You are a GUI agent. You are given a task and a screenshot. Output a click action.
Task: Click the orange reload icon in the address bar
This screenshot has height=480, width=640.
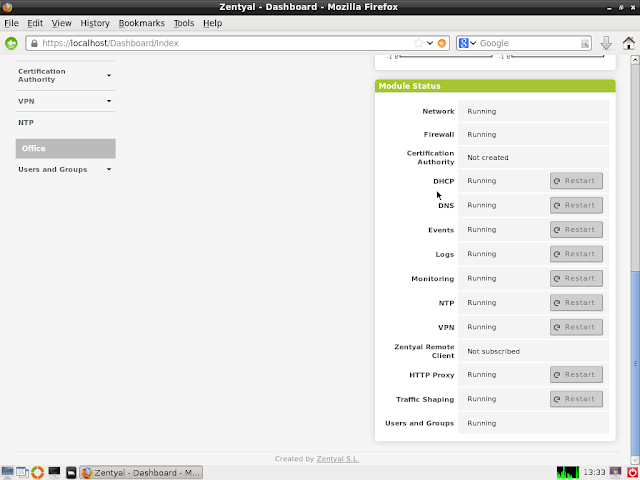coord(442,43)
